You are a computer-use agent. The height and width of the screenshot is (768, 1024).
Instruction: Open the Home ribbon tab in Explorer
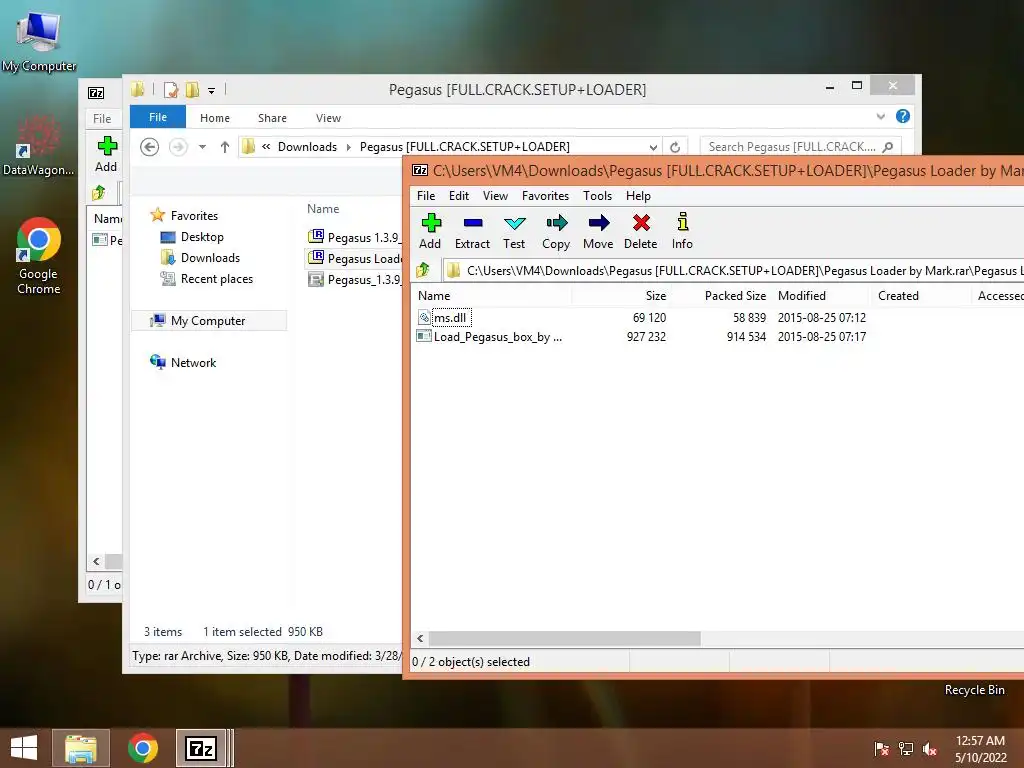pyautogui.click(x=215, y=118)
